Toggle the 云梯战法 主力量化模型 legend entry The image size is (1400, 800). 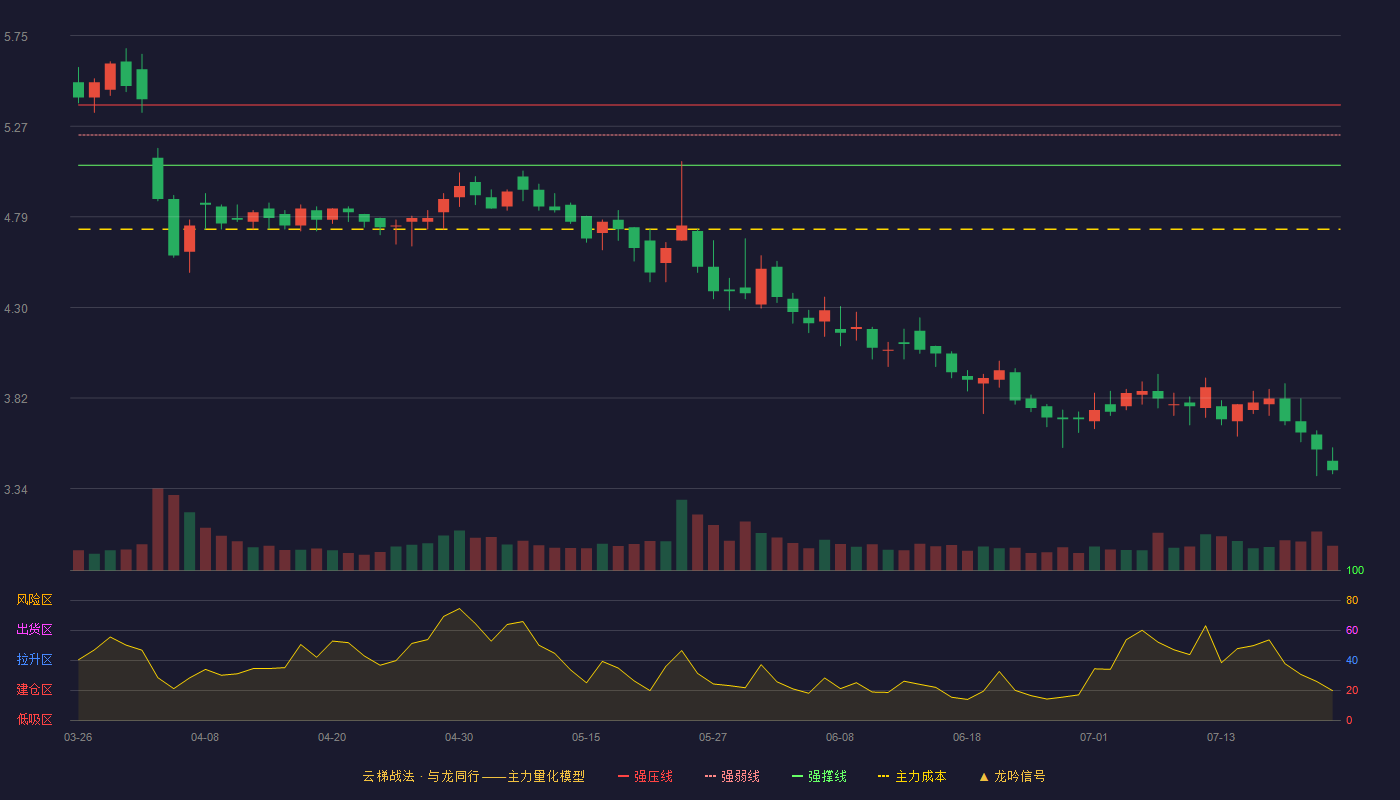[x=474, y=776]
